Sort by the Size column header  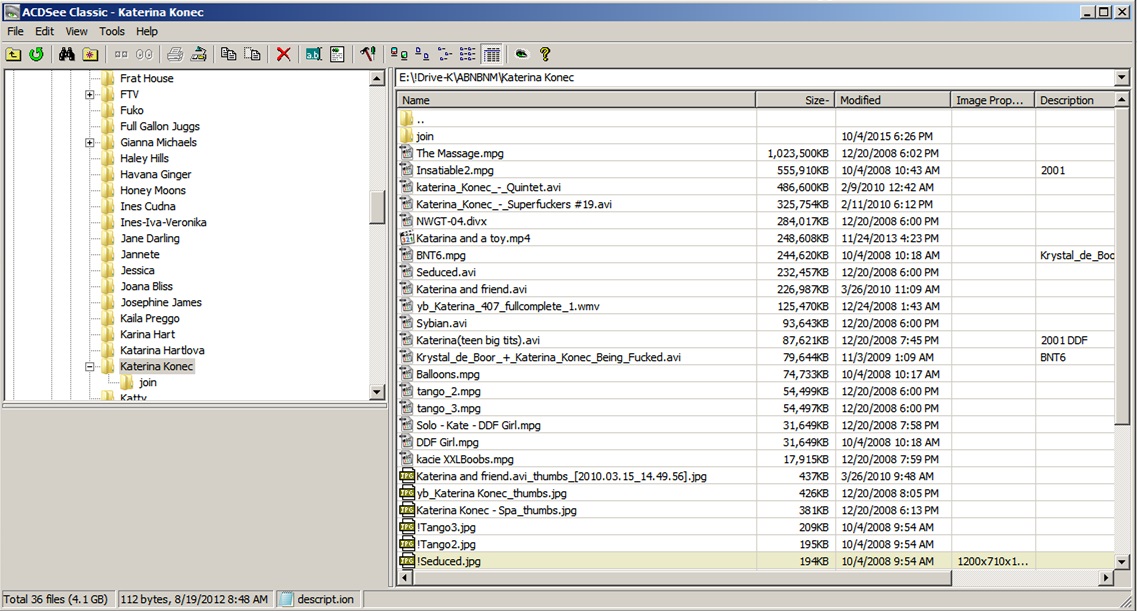point(795,100)
